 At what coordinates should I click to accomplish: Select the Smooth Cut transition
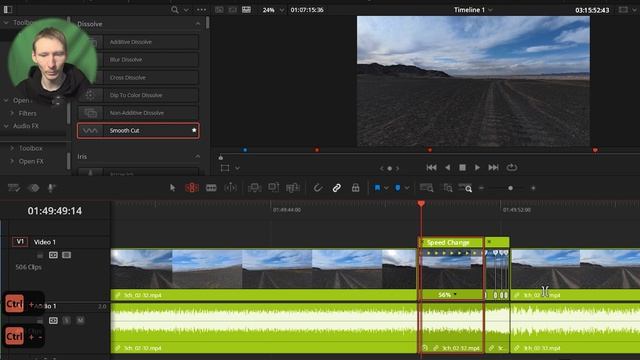[138, 131]
